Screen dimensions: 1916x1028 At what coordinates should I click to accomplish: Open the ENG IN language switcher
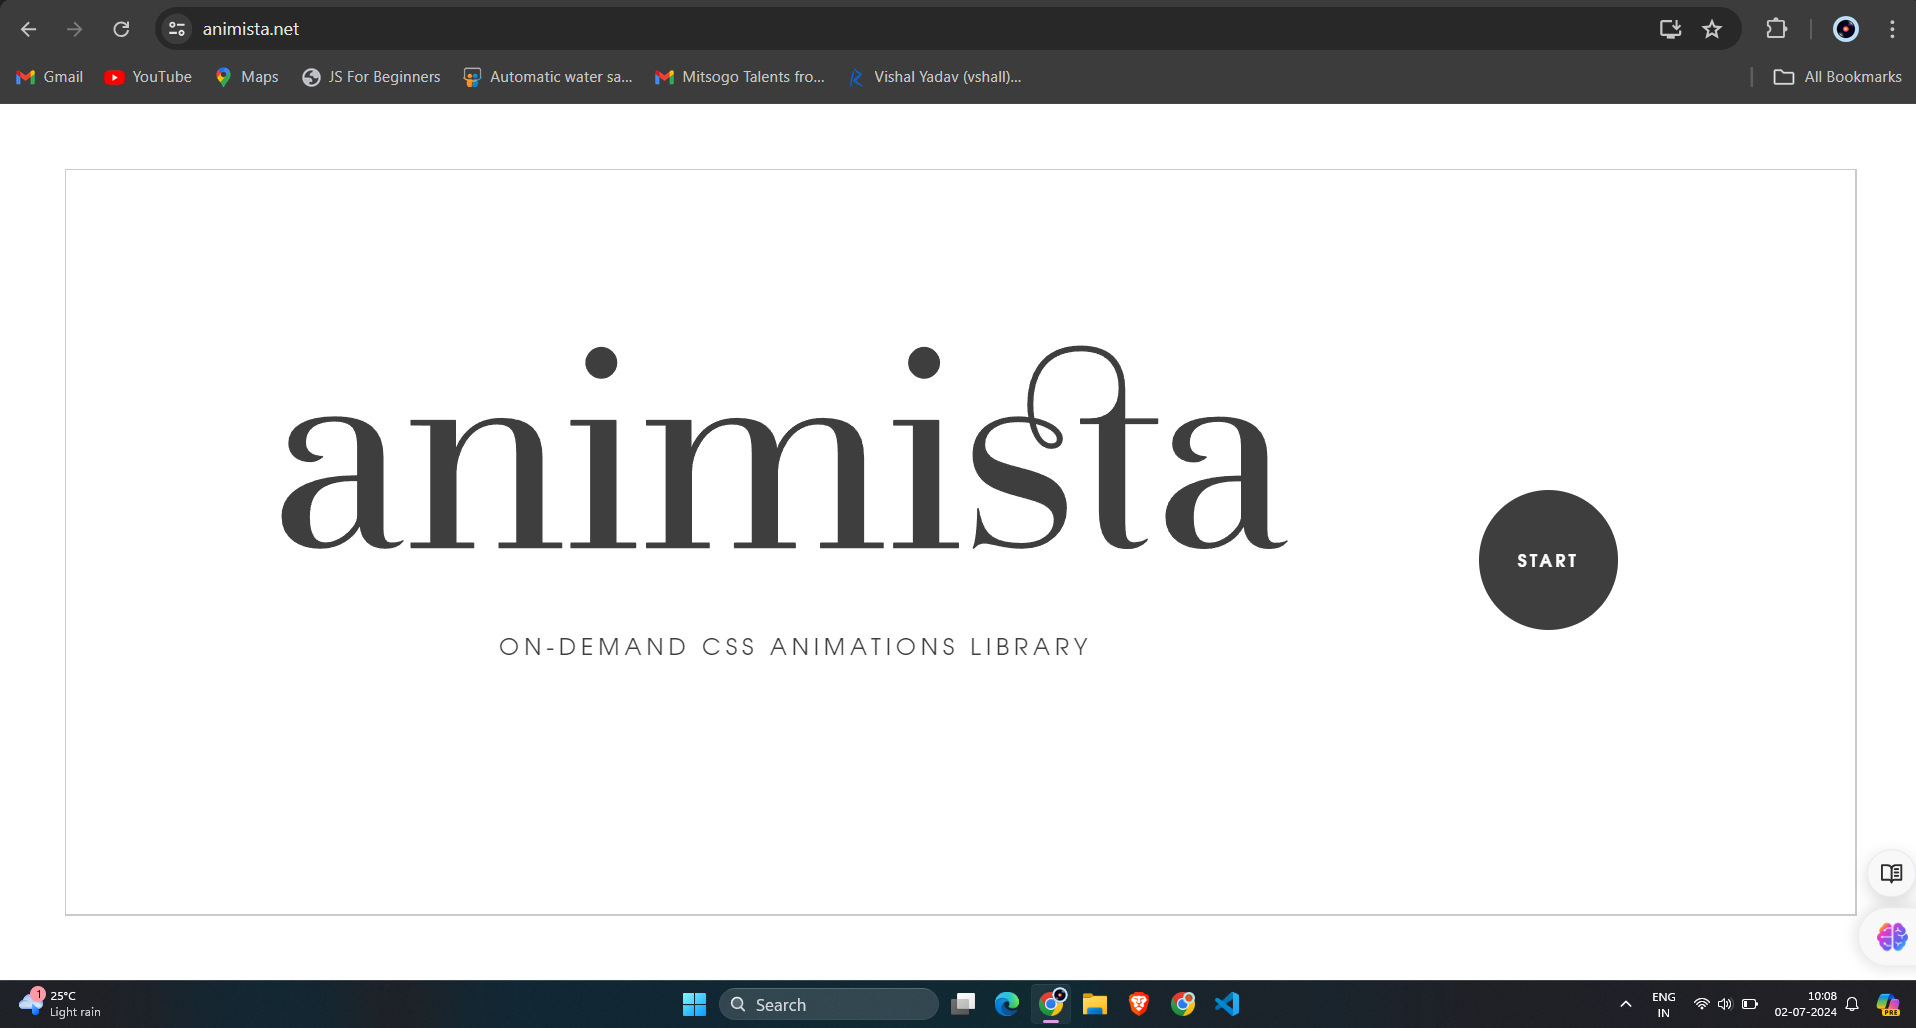1664,1004
